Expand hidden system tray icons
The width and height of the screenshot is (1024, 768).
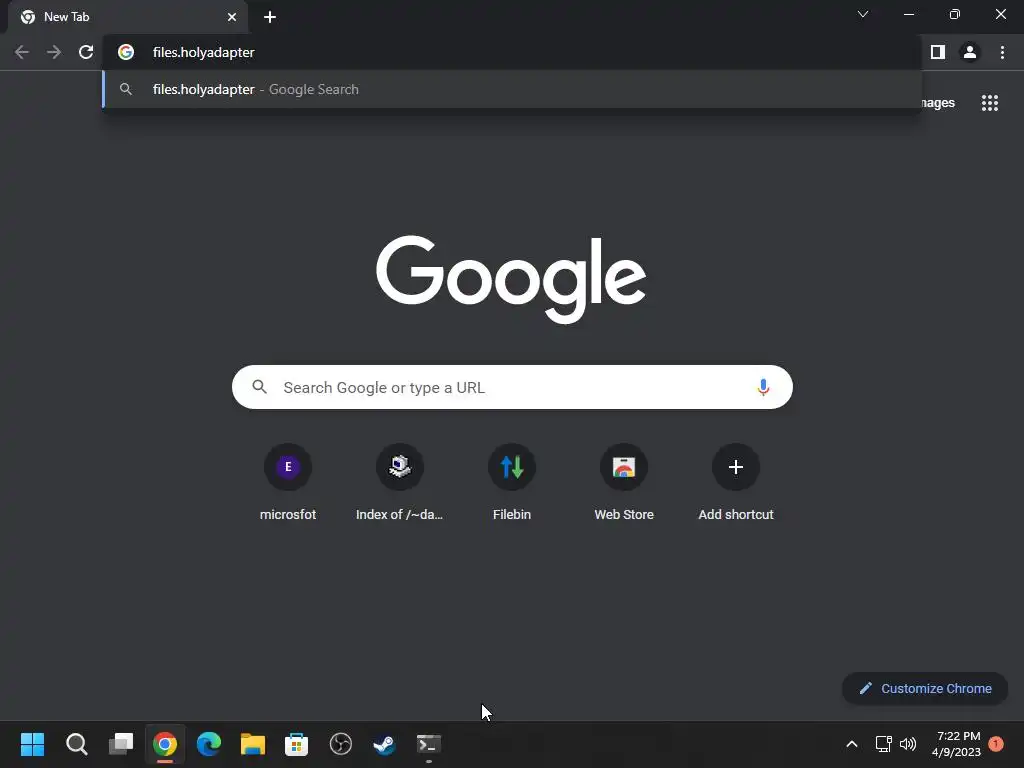(x=852, y=744)
